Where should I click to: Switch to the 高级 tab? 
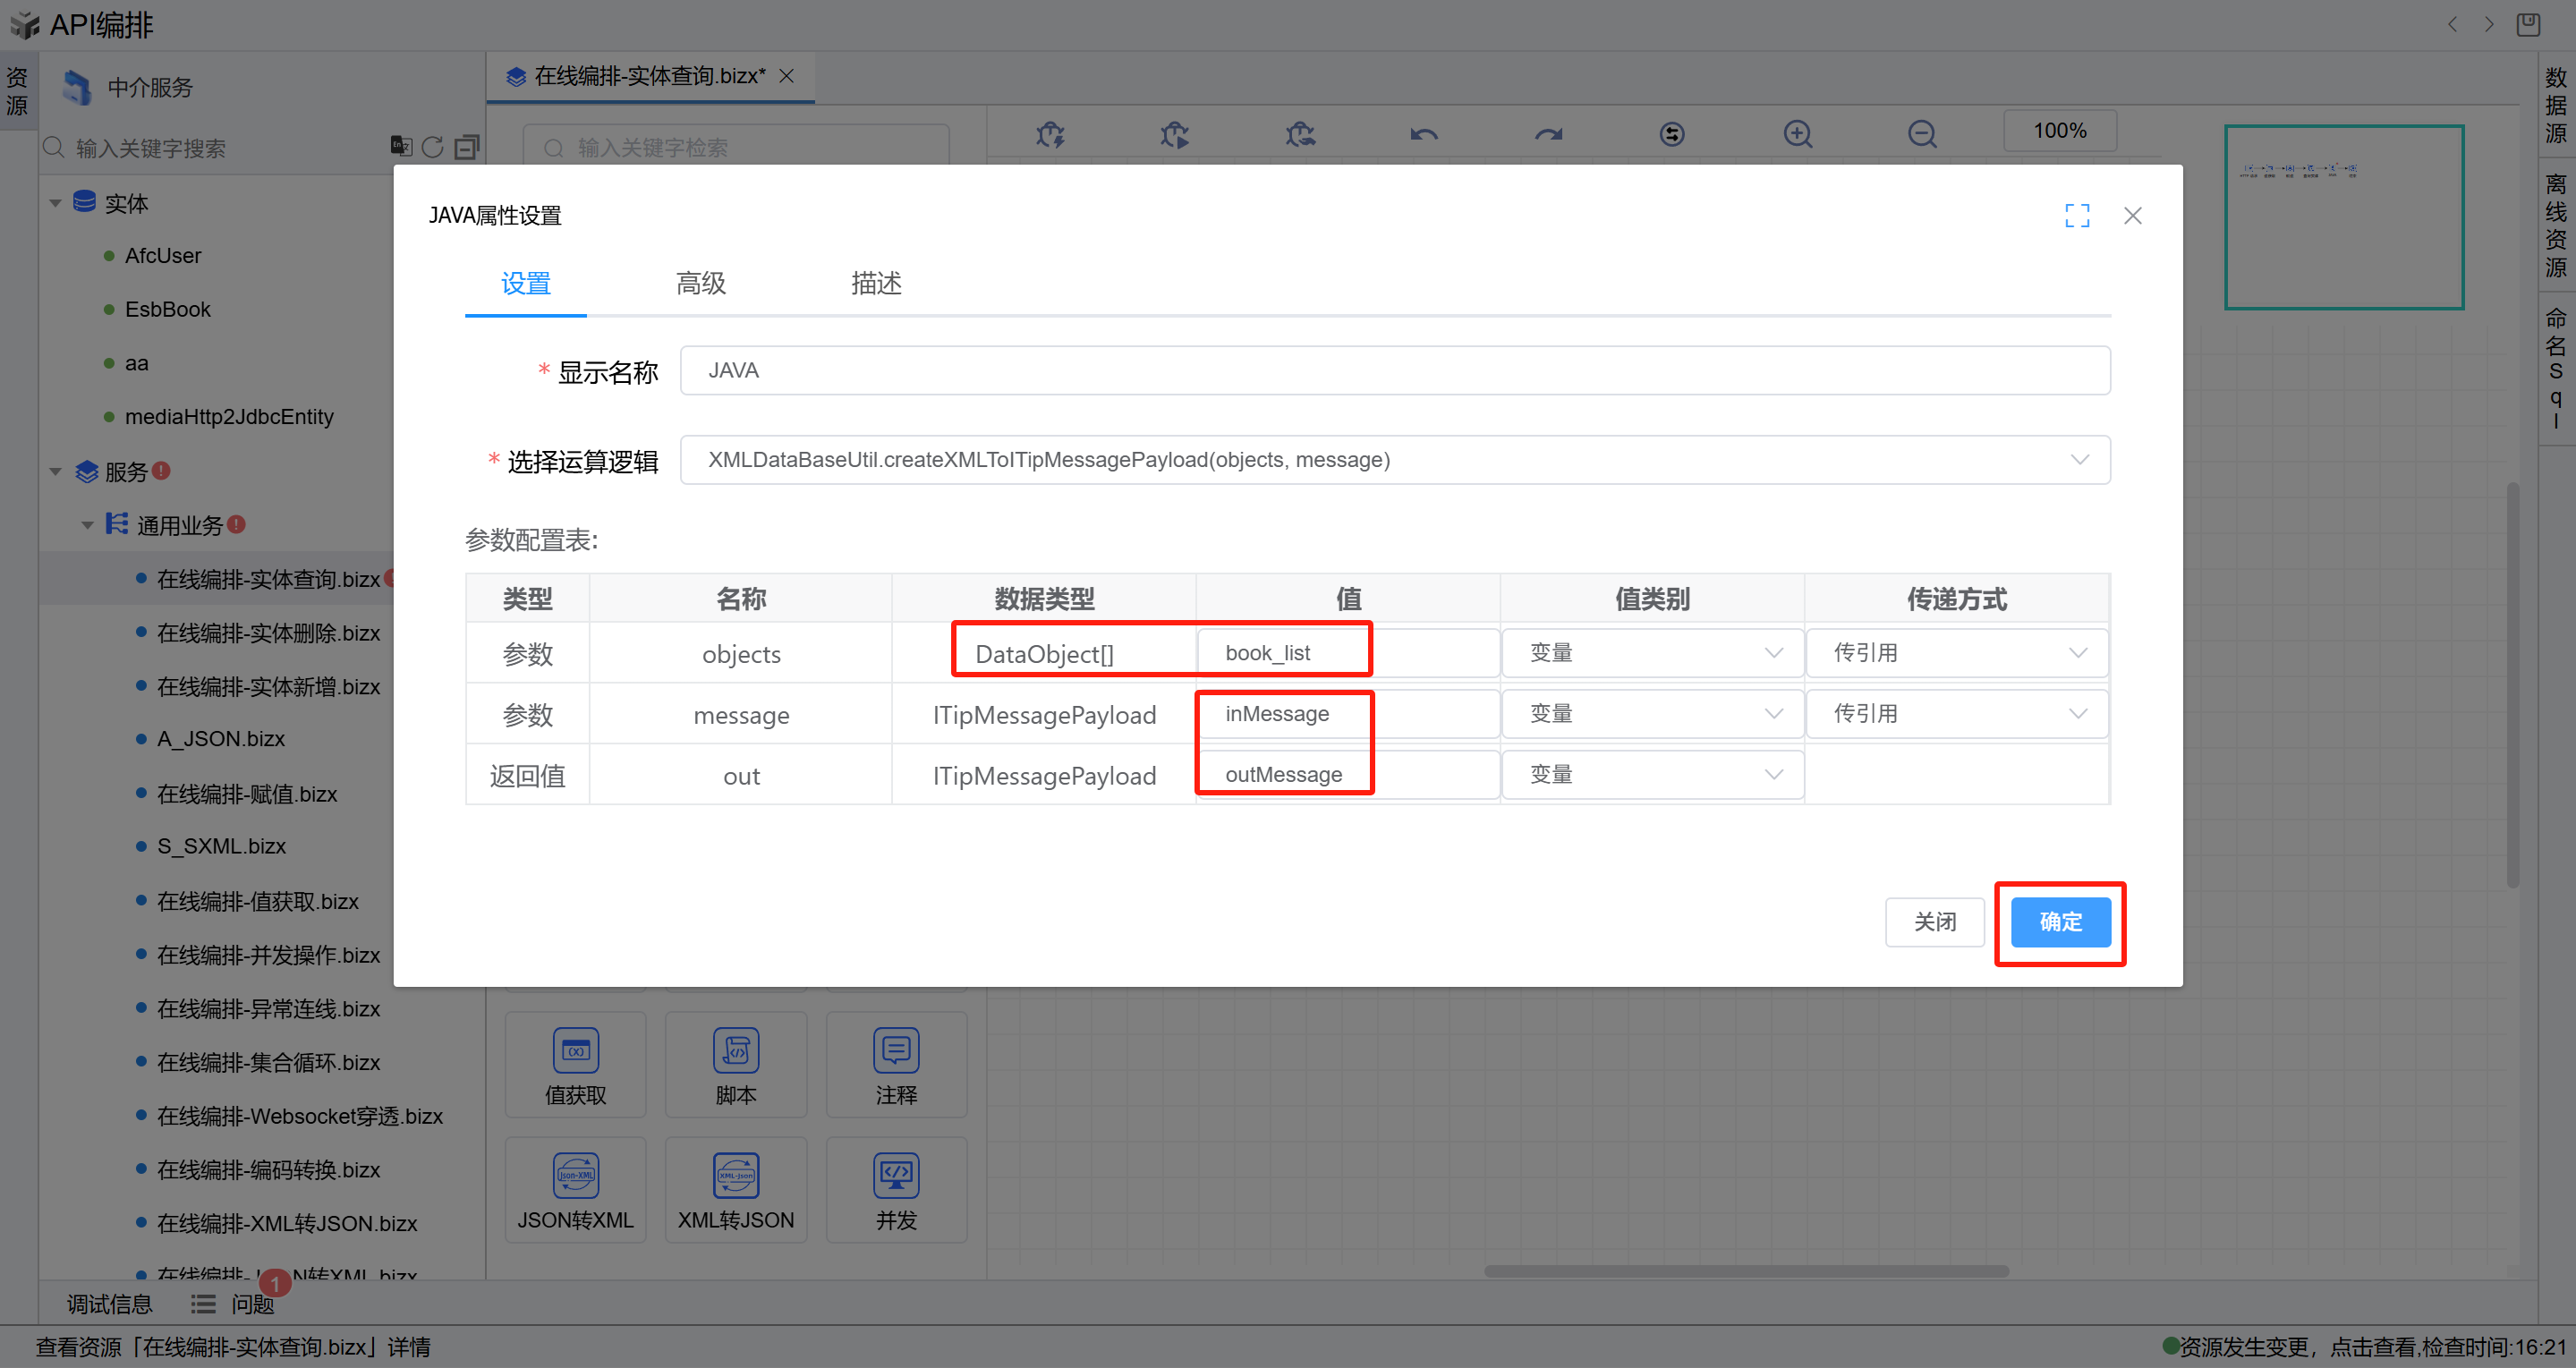pyautogui.click(x=700, y=283)
